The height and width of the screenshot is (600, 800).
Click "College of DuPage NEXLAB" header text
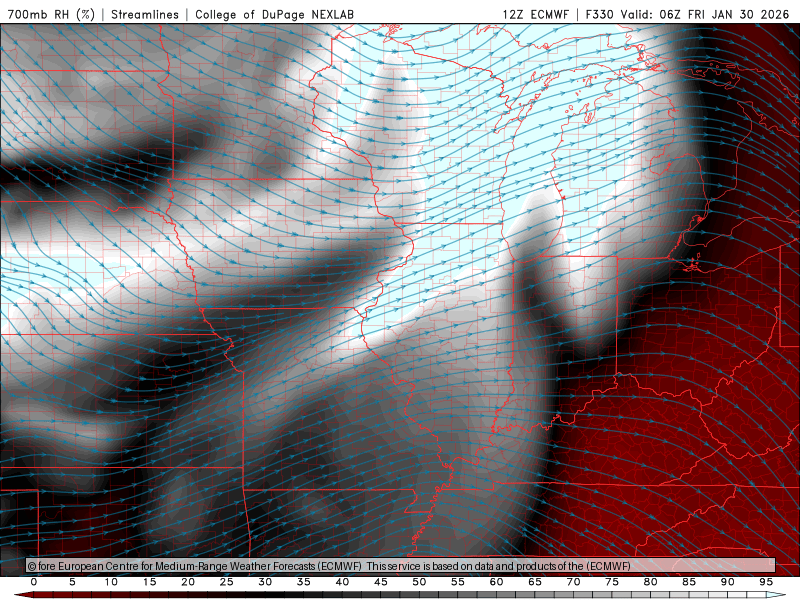(274, 14)
